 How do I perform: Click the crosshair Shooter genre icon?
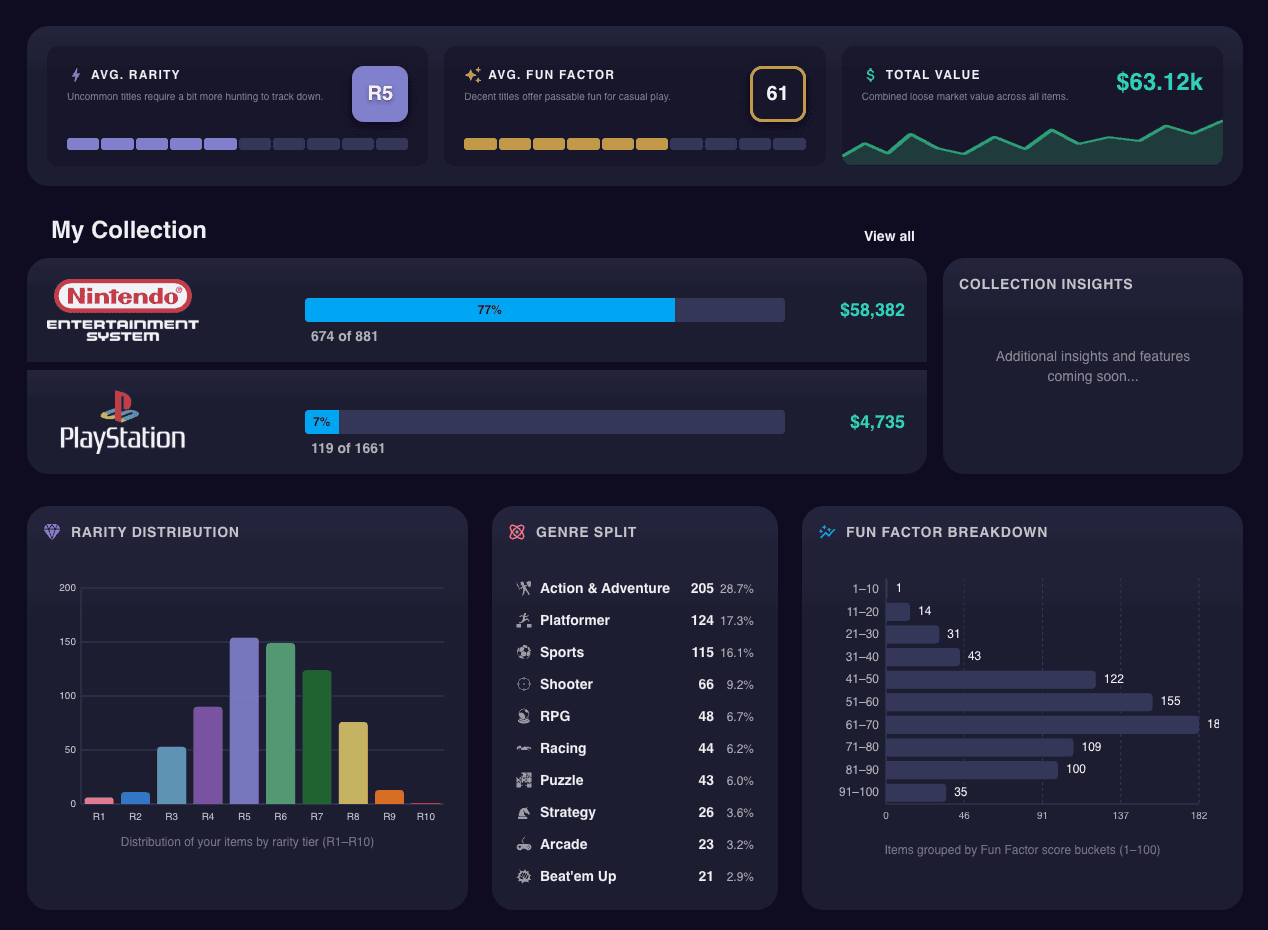coord(522,684)
